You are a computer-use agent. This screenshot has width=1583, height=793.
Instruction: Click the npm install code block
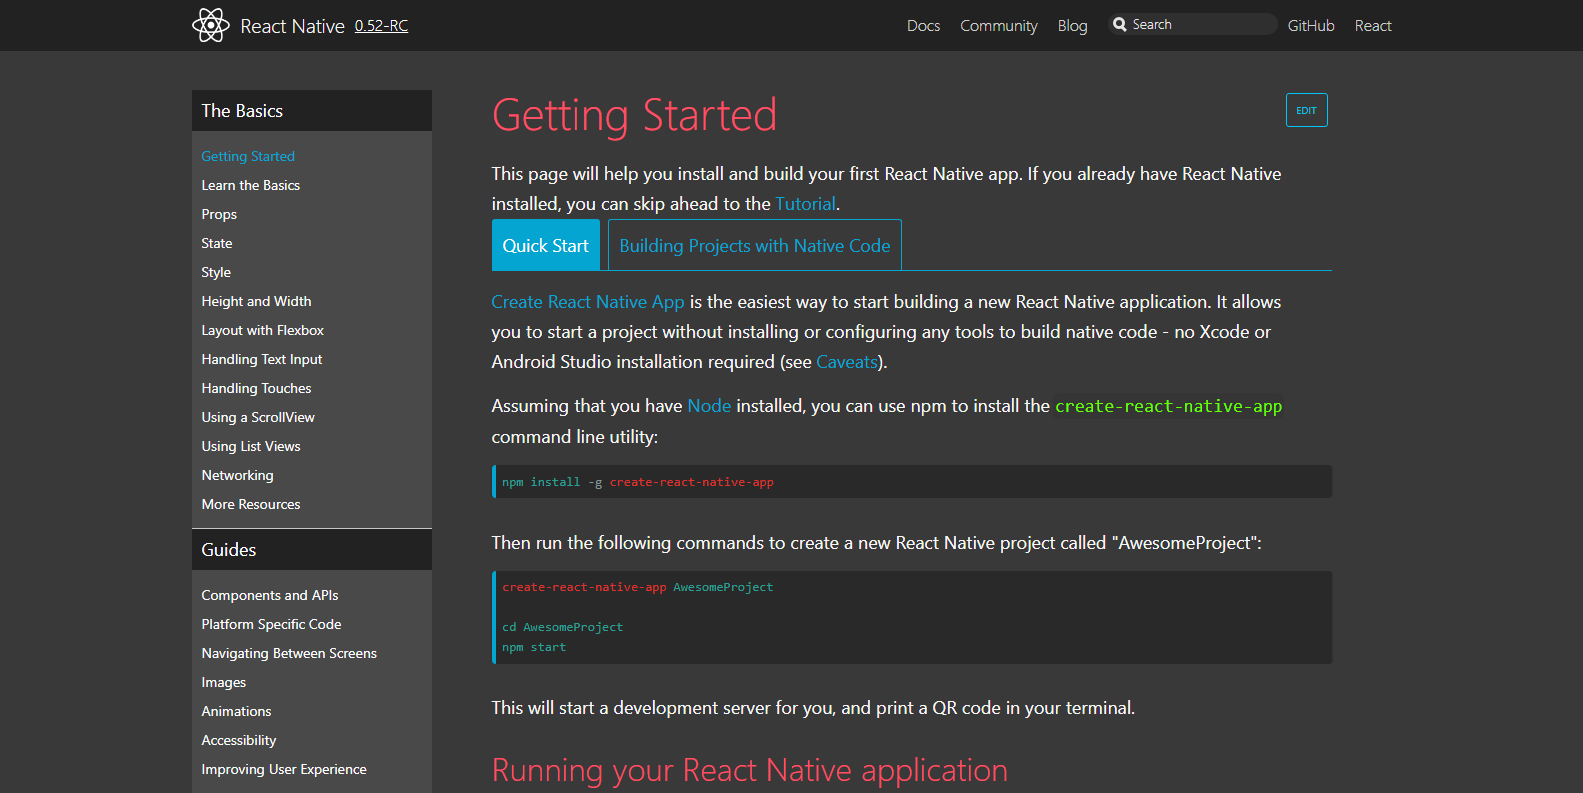click(912, 482)
